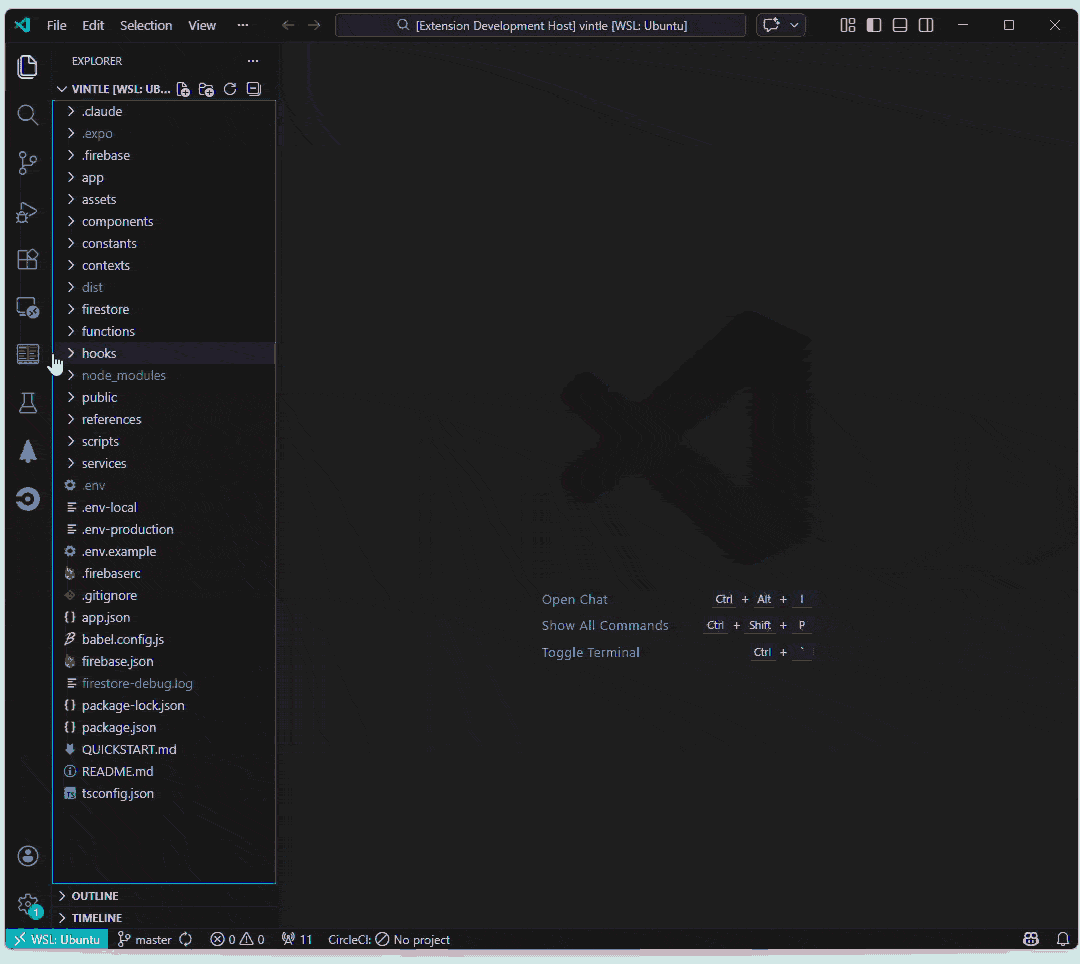Toggle the secondary side bar
The height and width of the screenshot is (964, 1080).
(x=926, y=25)
